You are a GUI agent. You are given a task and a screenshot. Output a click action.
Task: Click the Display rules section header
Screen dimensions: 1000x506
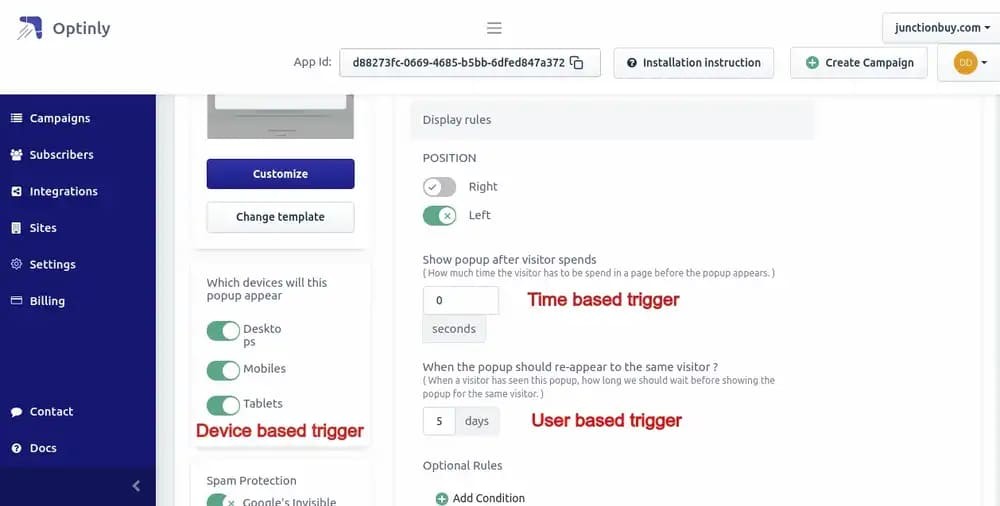click(x=612, y=120)
